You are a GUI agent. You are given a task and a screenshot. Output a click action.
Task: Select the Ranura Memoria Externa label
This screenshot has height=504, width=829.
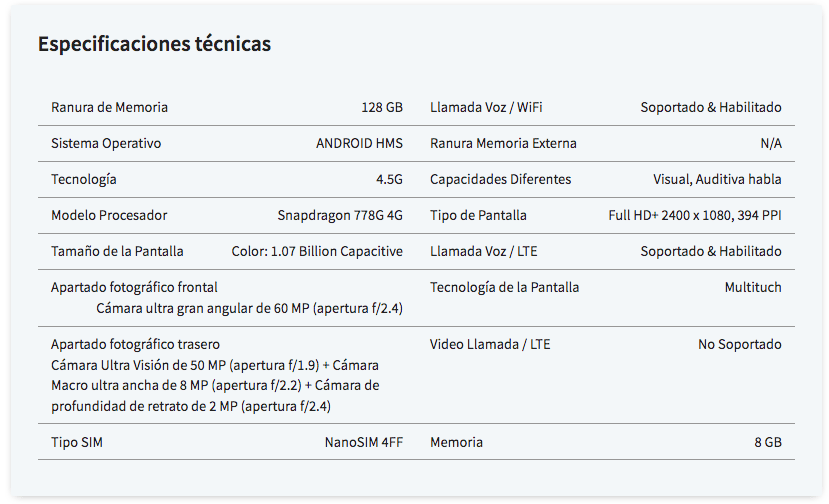coord(503,143)
